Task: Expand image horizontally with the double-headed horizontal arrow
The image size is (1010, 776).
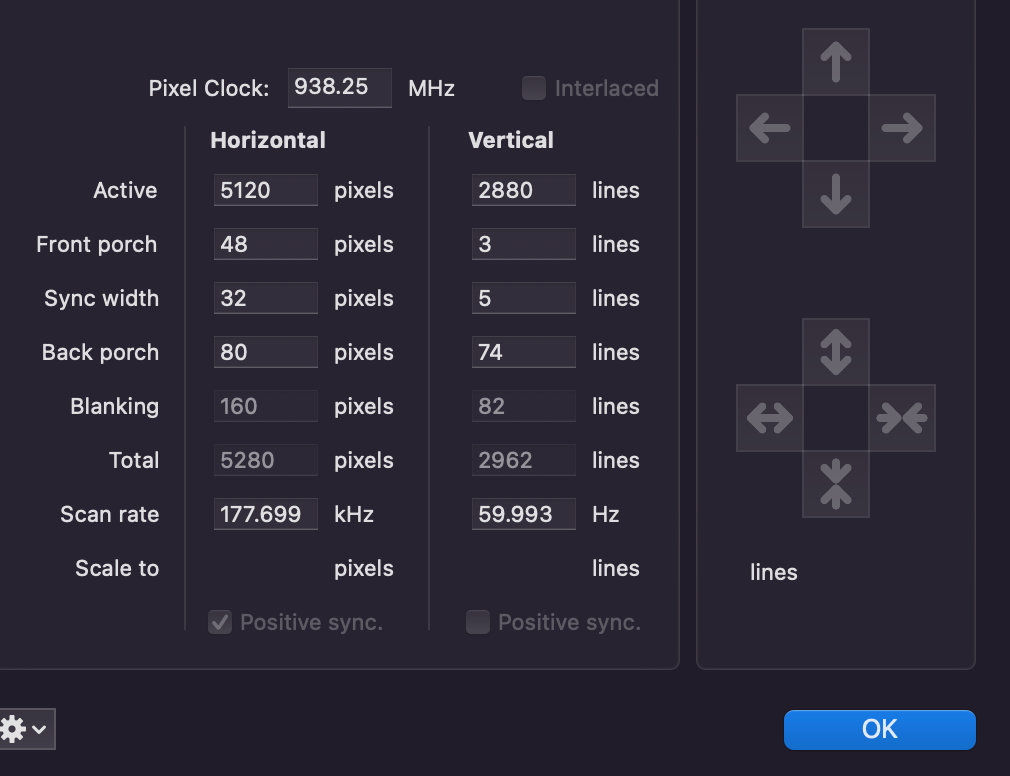Action: (x=770, y=418)
